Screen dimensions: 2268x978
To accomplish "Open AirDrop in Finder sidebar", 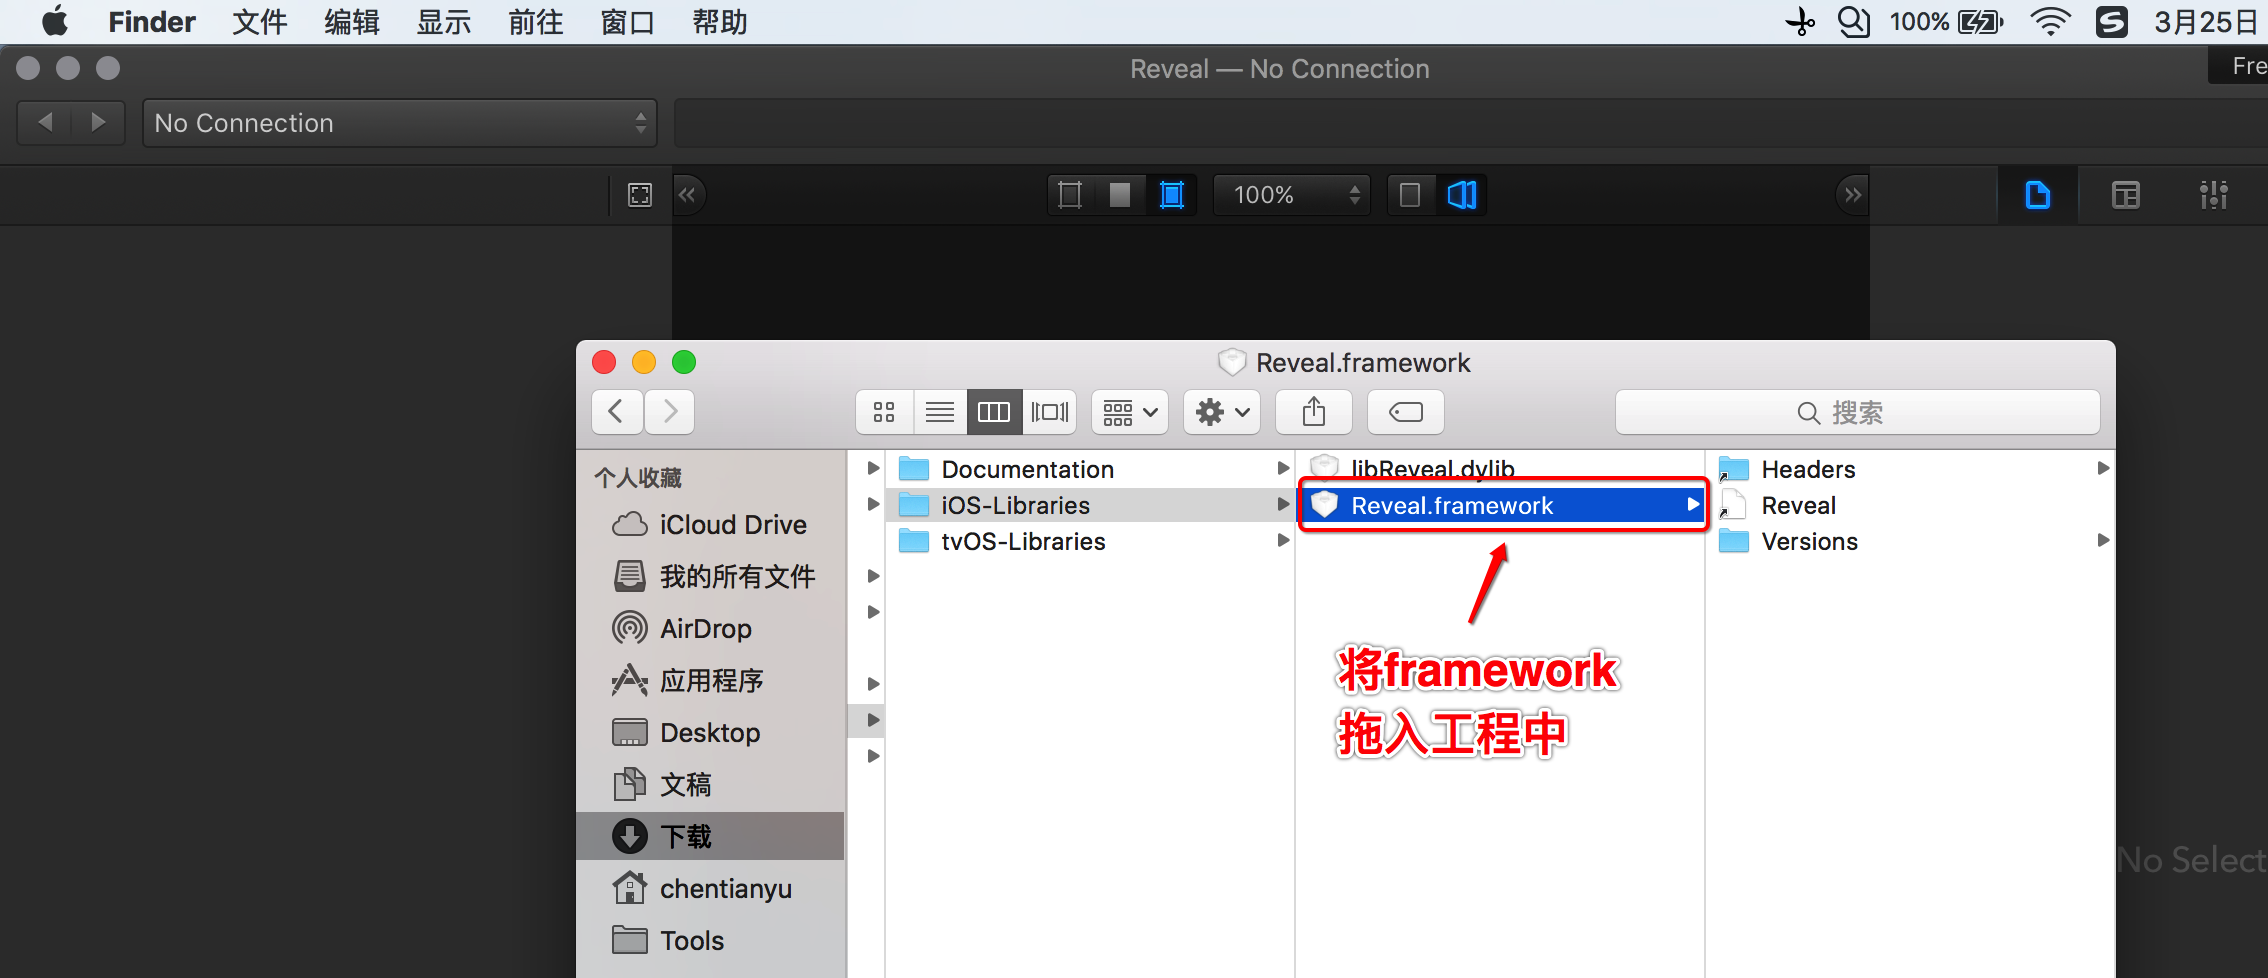I will click(710, 629).
